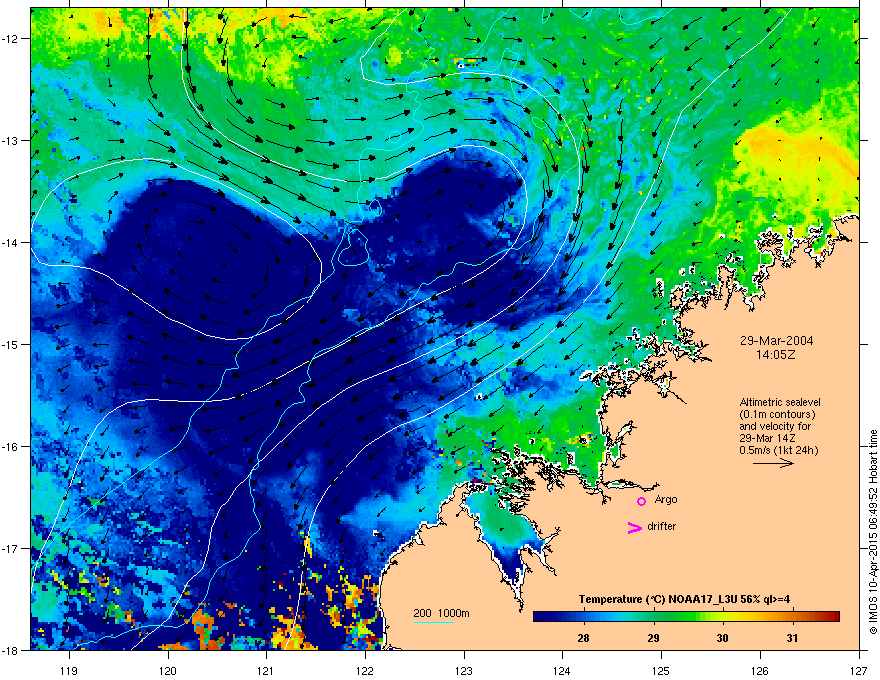Click the "drifter" legend text
This screenshot has height=680, width=880.
click(x=662, y=526)
